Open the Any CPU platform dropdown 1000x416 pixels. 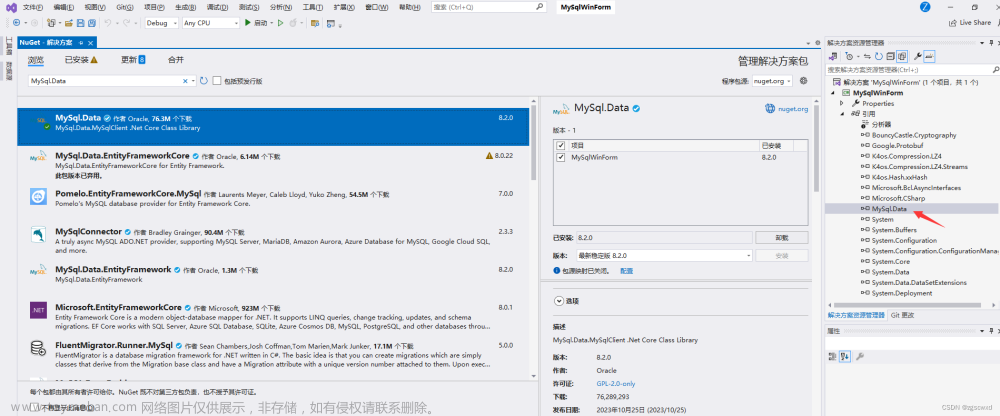pyautogui.click(x=210, y=22)
